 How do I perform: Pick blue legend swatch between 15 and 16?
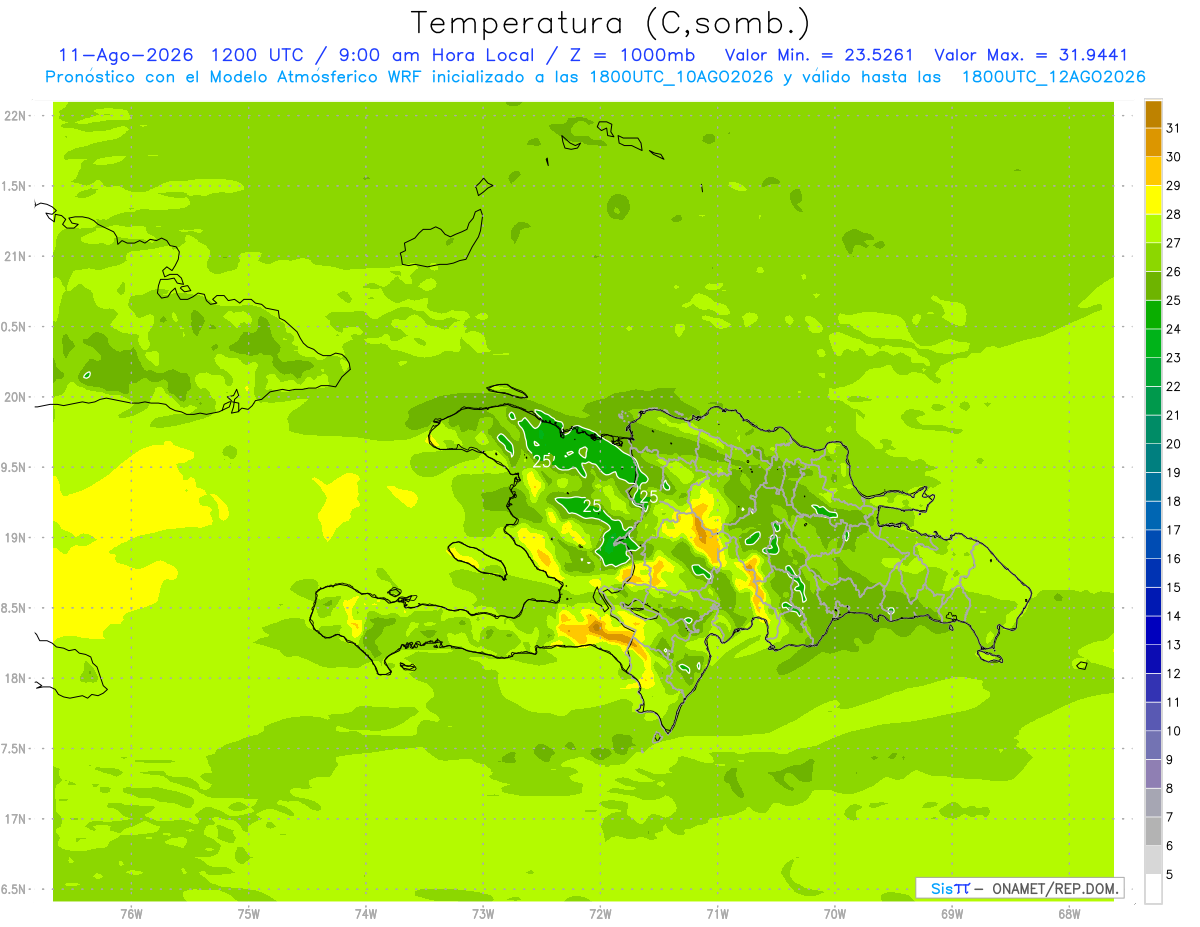1153,573
